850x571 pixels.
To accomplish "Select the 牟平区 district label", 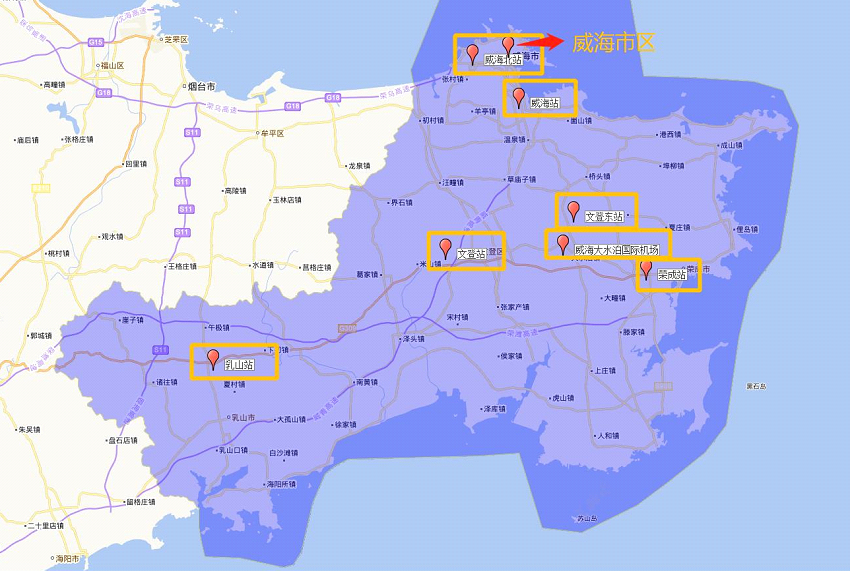I will click(273, 133).
